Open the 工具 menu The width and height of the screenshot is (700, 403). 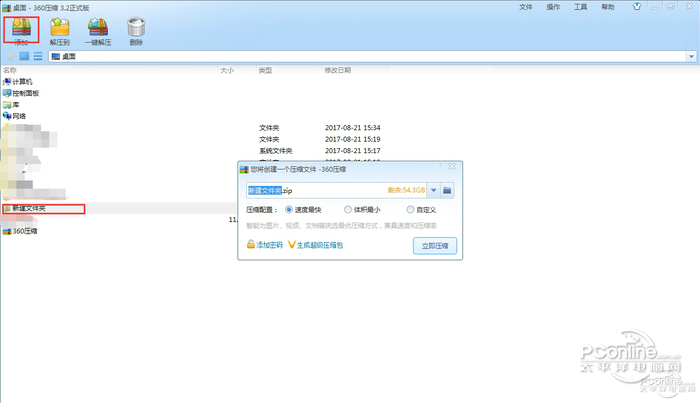pos(580,7)
